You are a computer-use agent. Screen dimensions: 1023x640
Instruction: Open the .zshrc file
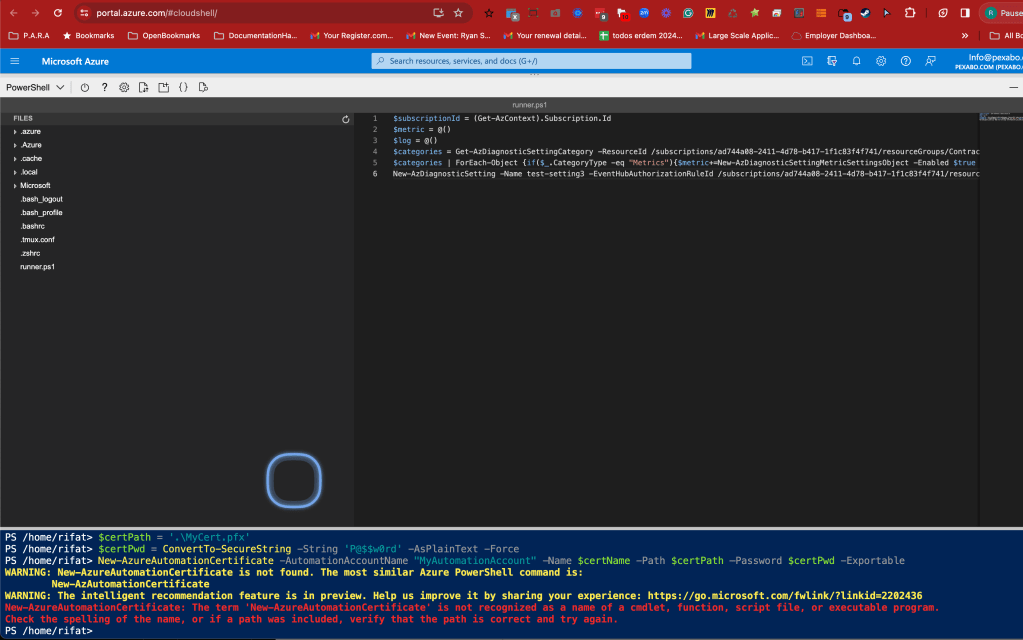click(30, 253)
